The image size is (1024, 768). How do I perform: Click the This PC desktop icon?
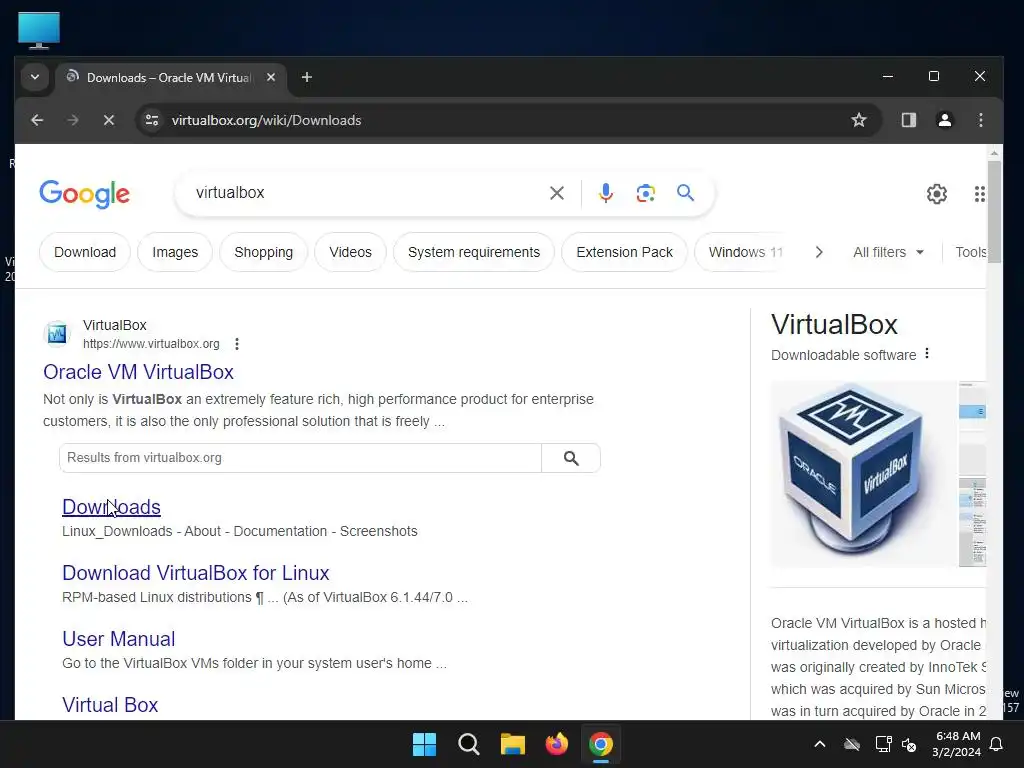tap(39, 30)
